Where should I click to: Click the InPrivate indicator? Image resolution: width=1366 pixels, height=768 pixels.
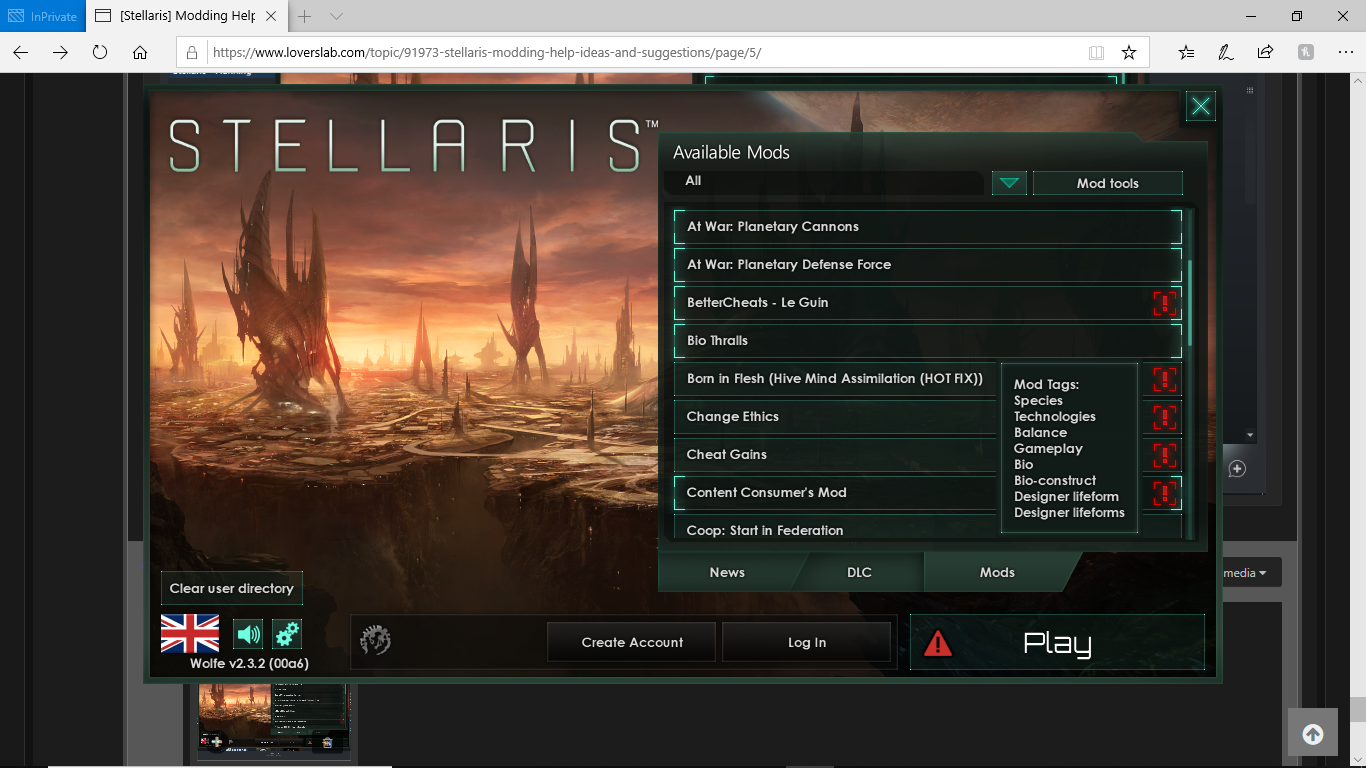[x=42, y=16]
